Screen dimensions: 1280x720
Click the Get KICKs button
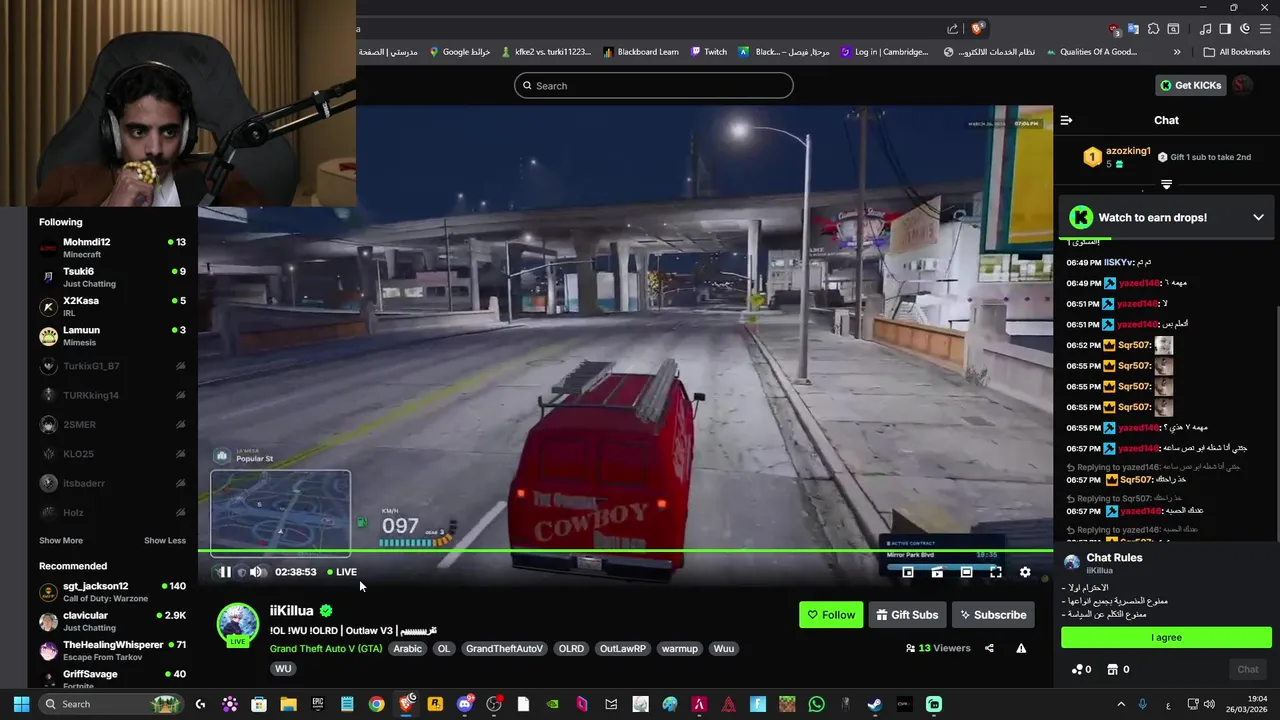pos(1190,86)
